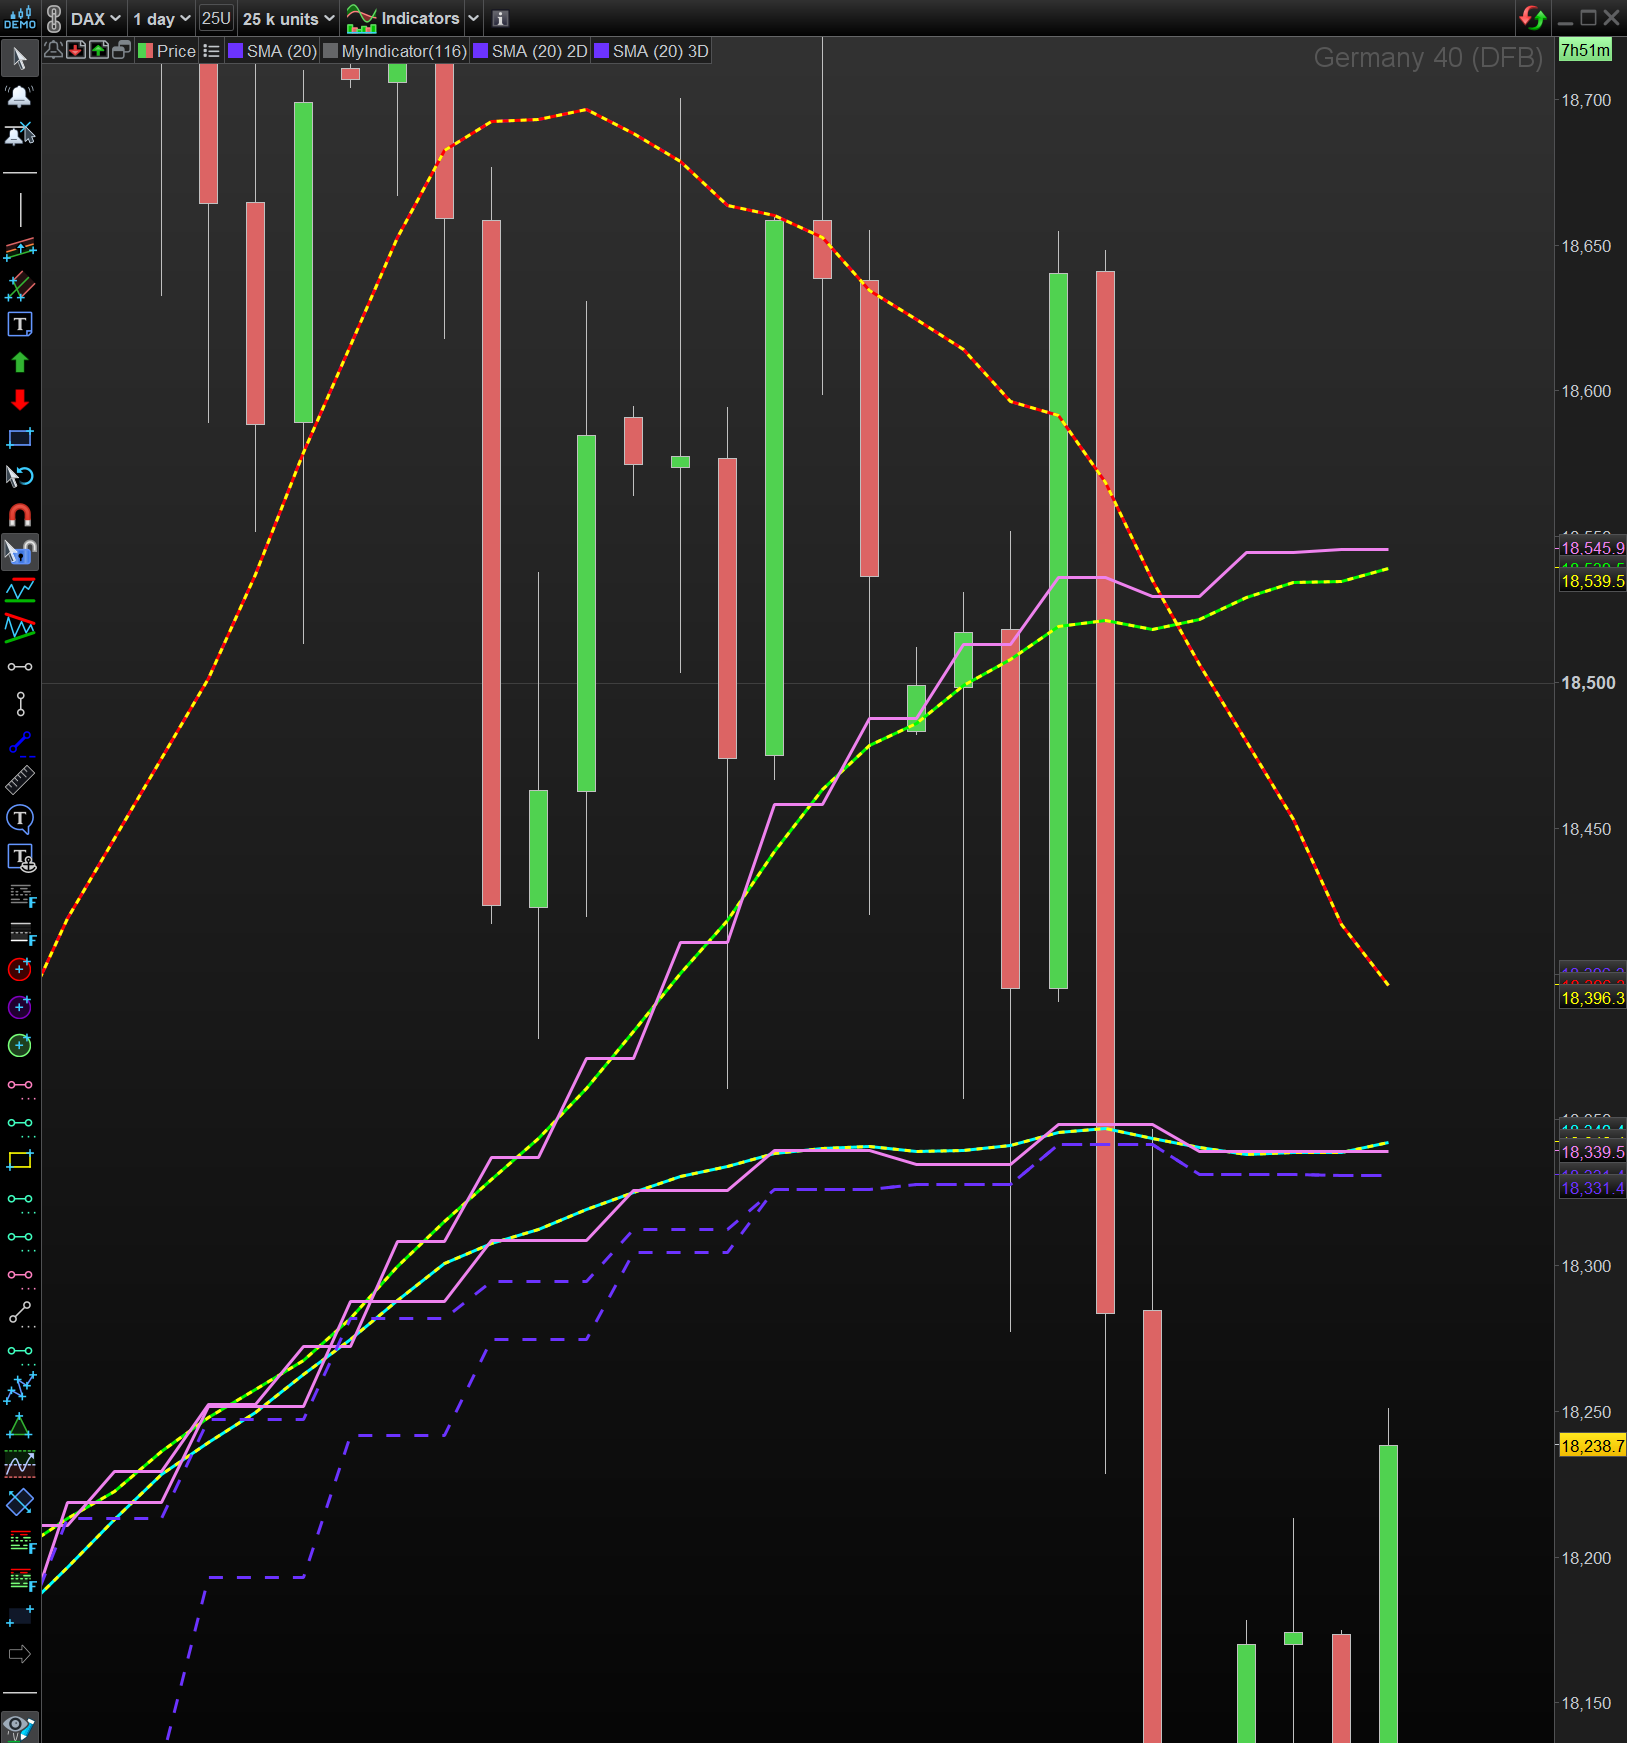
Task: Click the 25U units box
Action: [216, 18]
